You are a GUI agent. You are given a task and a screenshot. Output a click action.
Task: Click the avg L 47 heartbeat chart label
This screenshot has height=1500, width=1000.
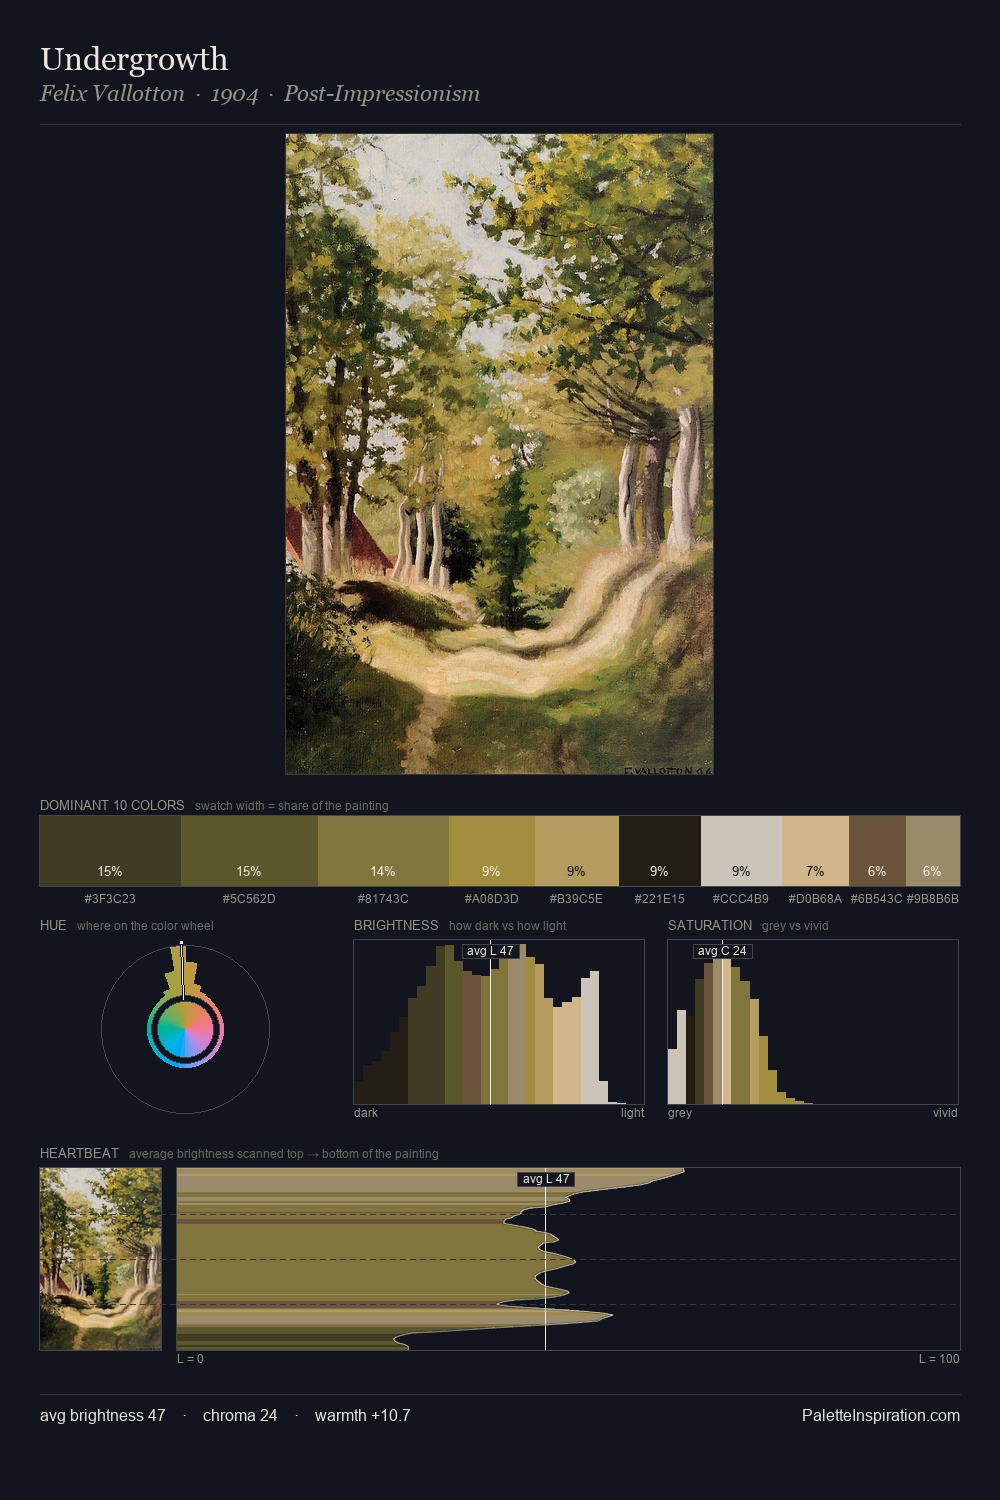(546, 1179)
